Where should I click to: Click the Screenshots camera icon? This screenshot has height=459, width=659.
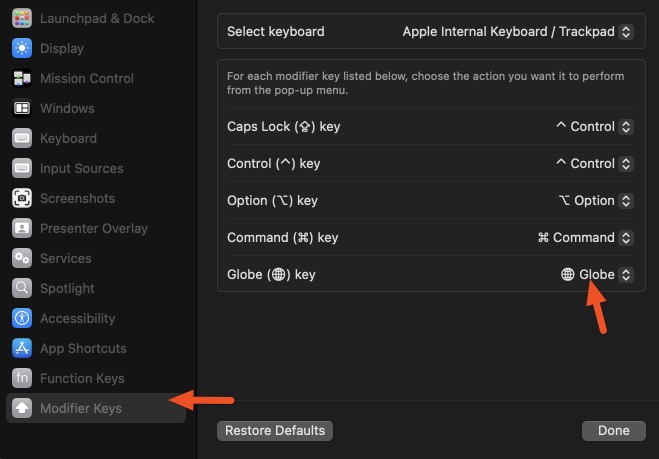click(x=22, y=198)
